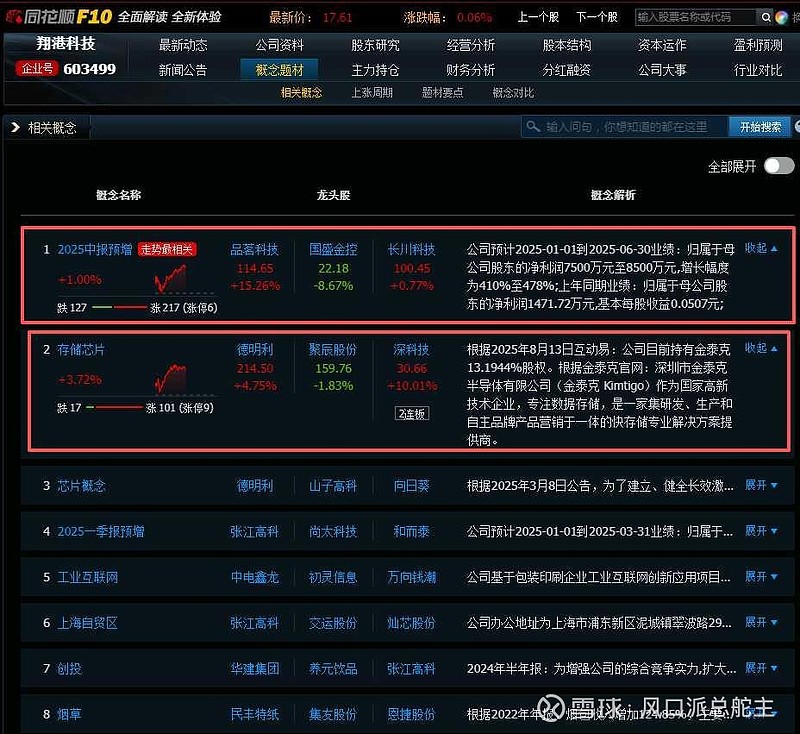
Task: Expand the 工业互联网 row
Action: (761, 576)
